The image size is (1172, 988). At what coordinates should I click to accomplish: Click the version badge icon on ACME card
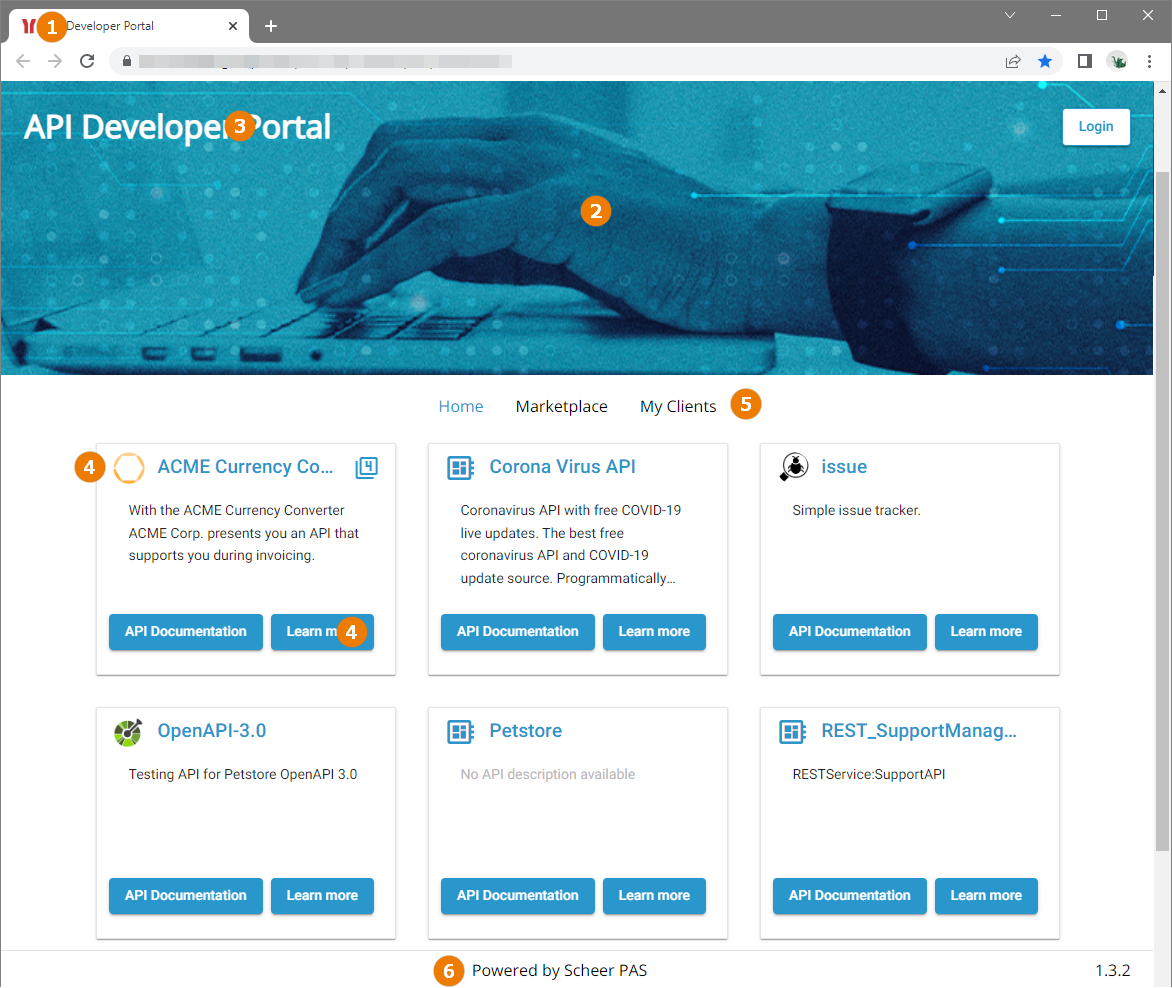366,467
